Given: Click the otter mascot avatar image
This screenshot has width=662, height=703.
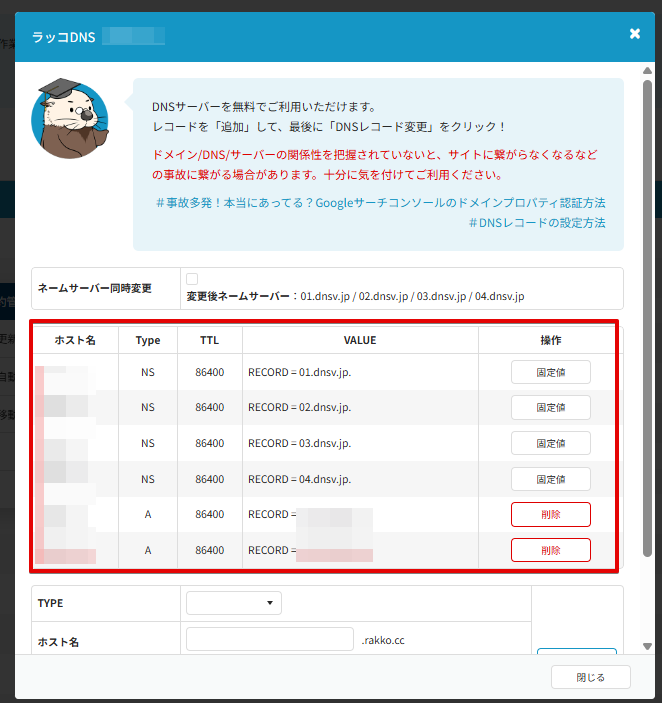Looking at the screenshot, I should tap(70, 119).
